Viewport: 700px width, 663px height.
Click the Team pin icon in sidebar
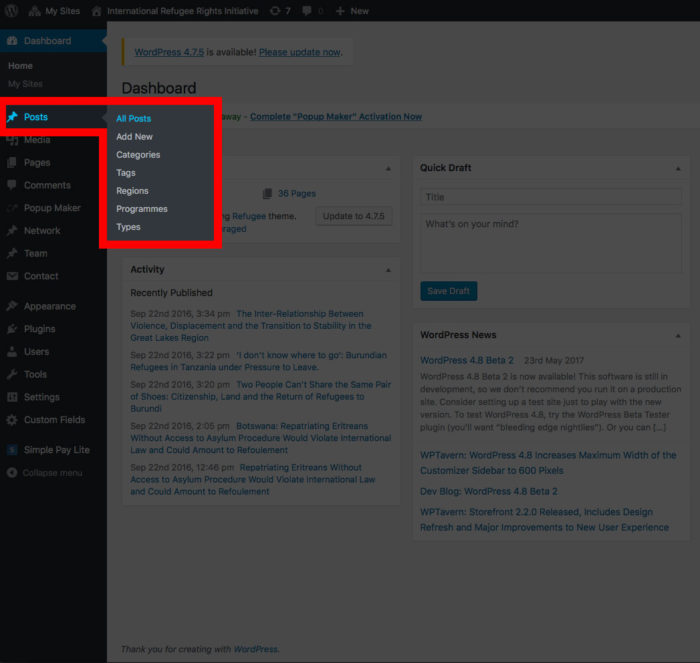(12, 253)
